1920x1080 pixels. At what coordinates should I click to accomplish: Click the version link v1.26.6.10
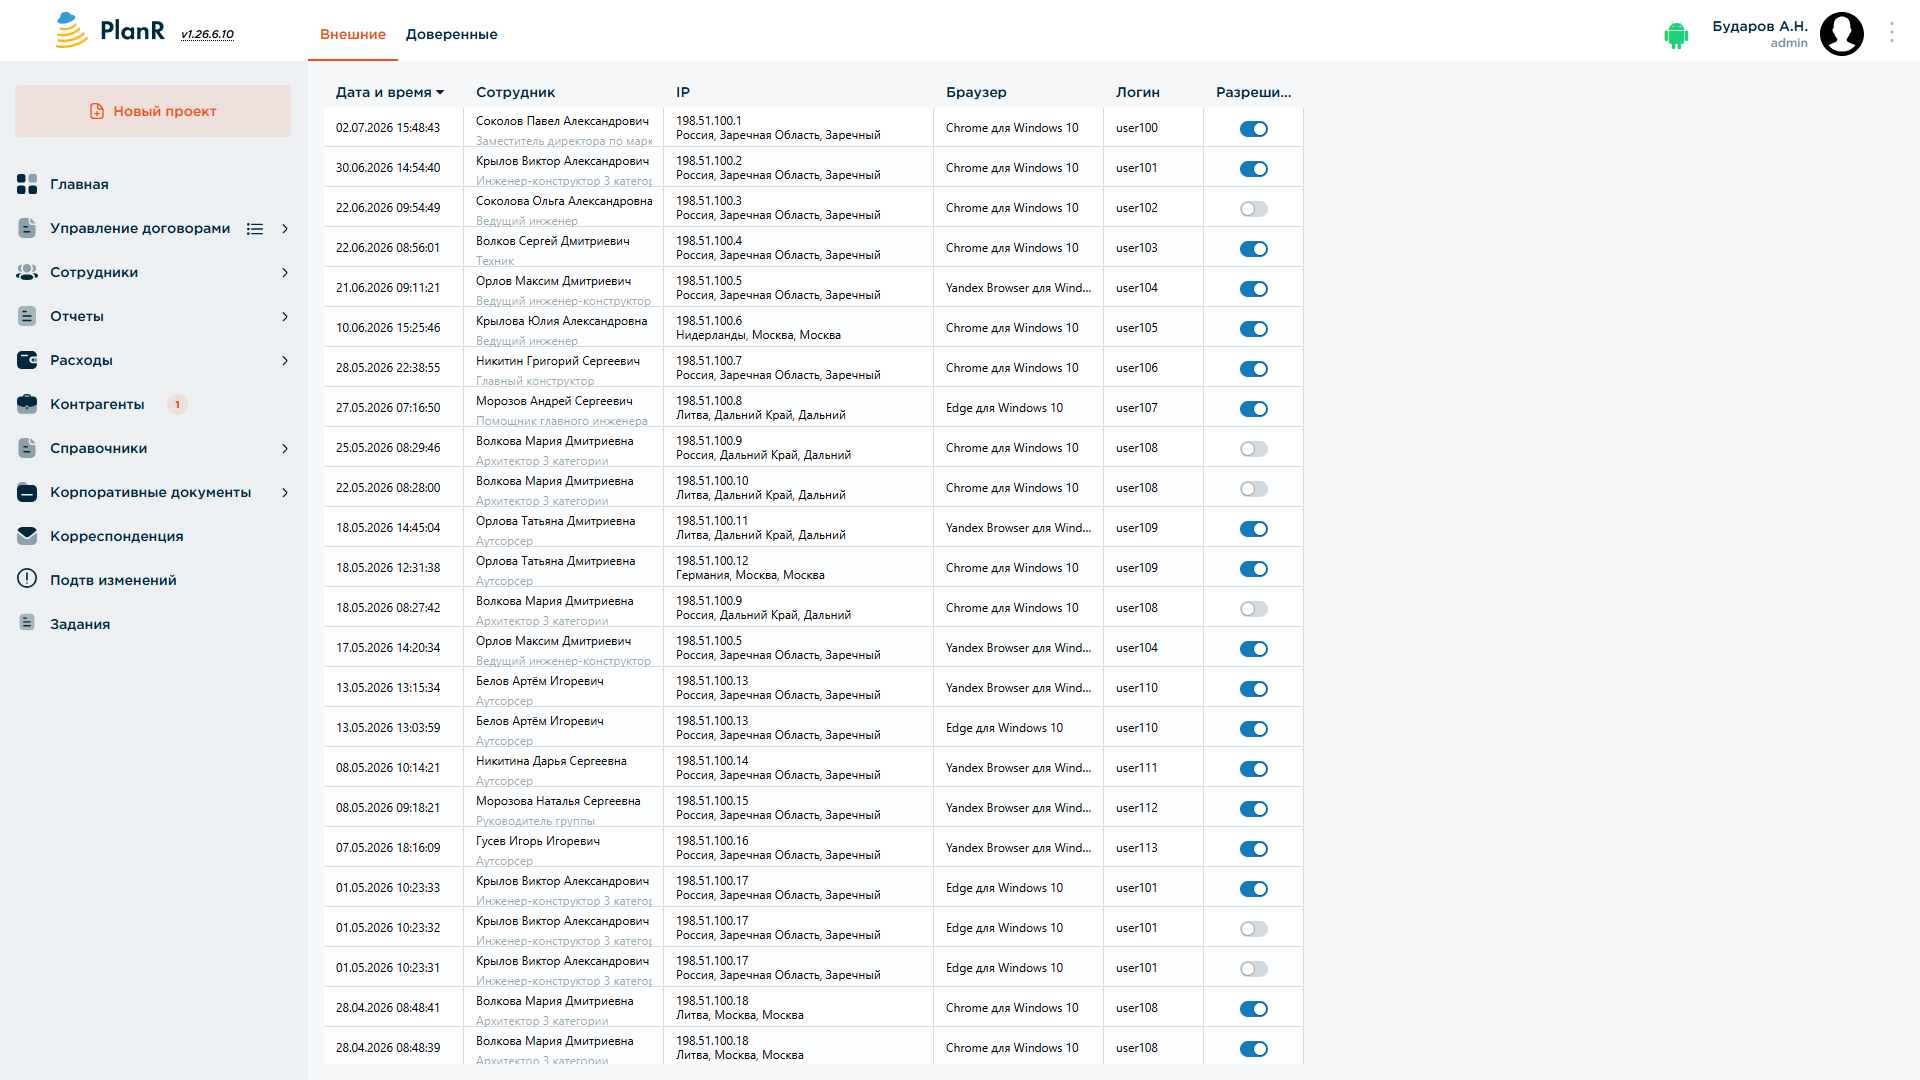(x=207, y=34)
